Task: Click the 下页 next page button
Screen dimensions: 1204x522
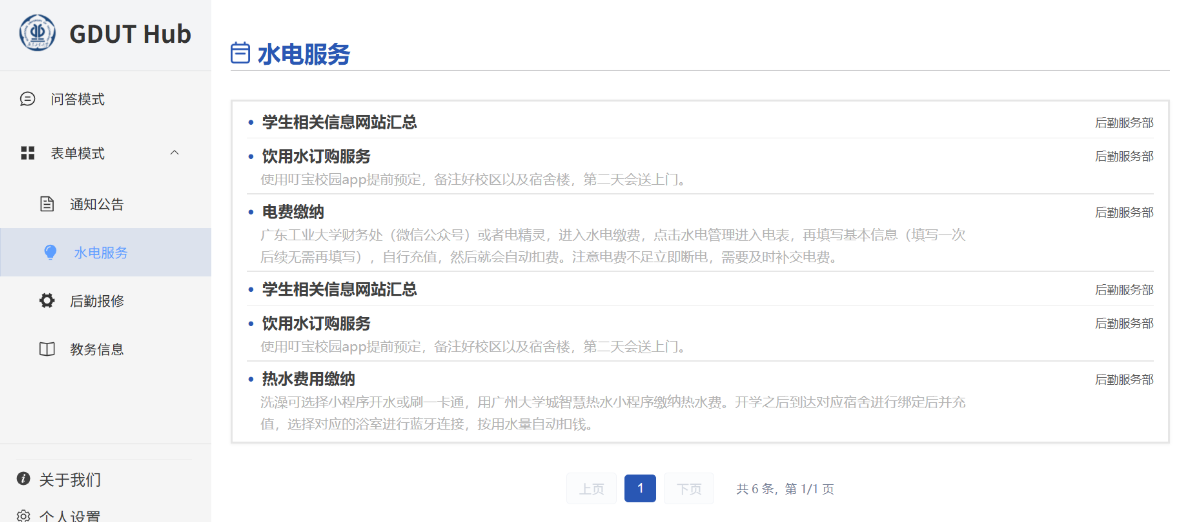Action: pos(689,489)
